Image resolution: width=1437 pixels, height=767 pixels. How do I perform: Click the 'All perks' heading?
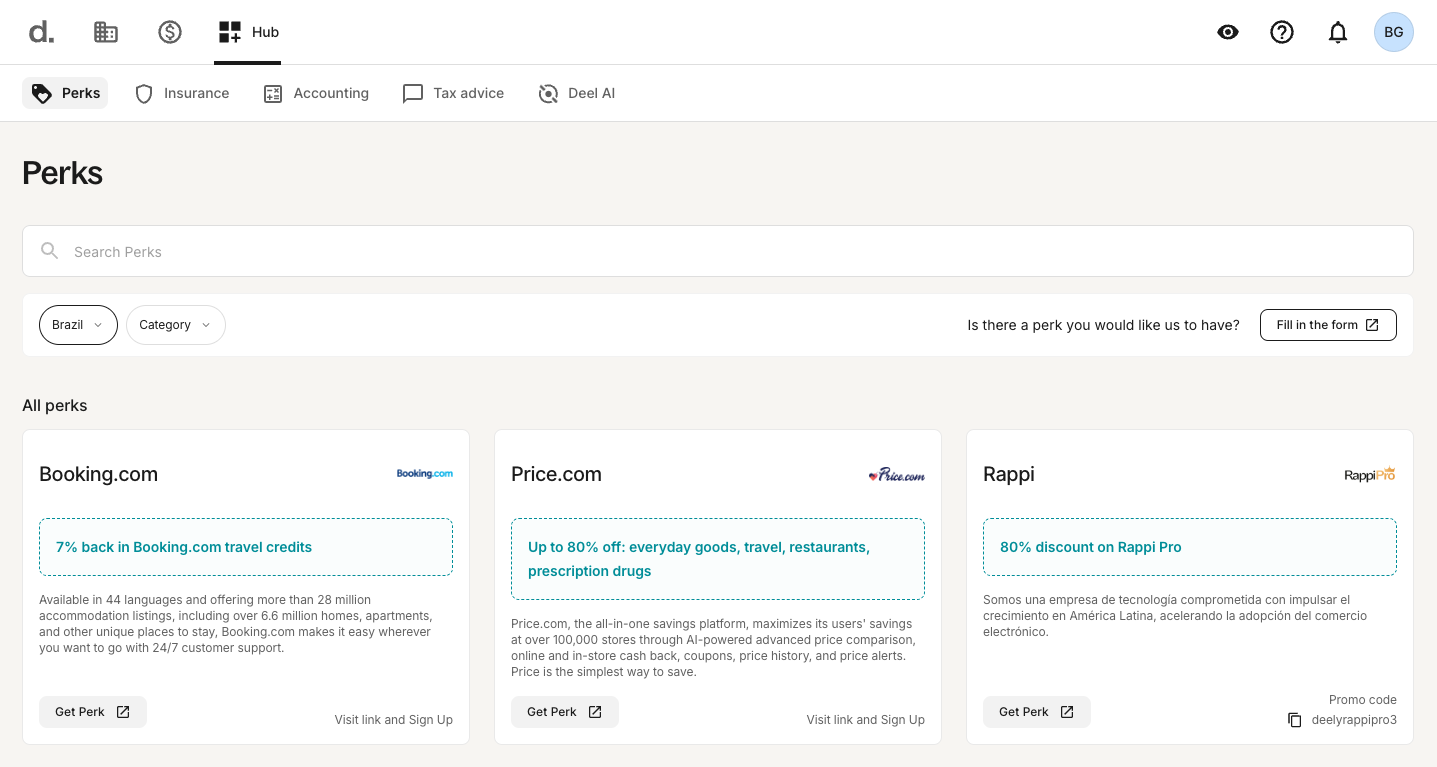(x=55, y=405)
